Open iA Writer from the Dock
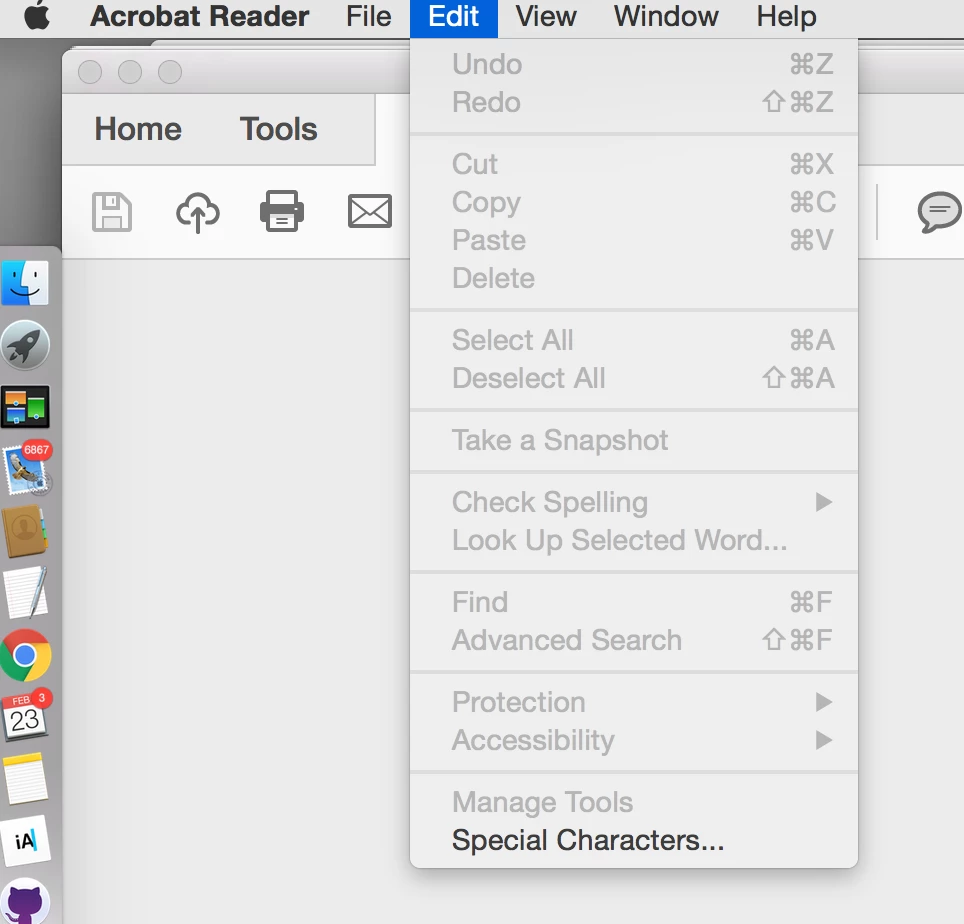 point(25,840)
